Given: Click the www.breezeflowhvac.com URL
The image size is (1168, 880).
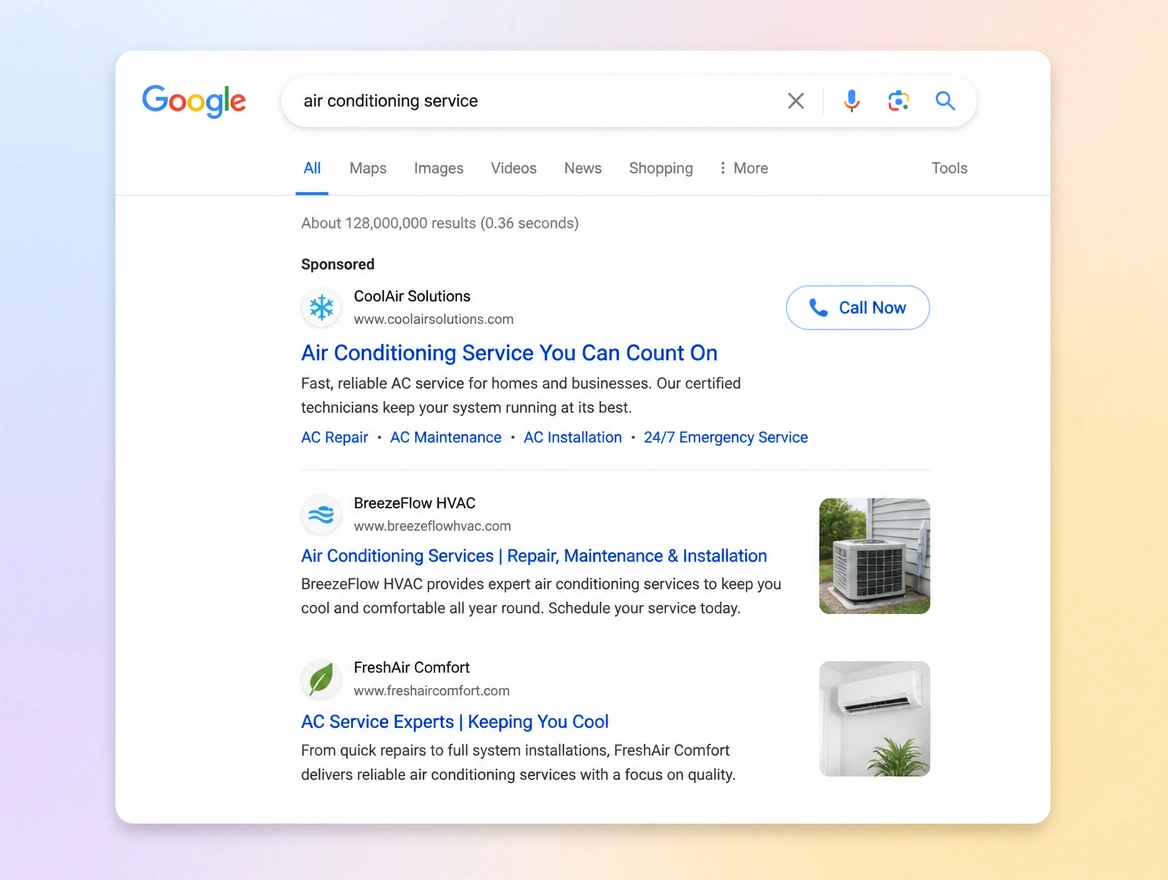Looking at the screenshot, I should [432, 526].
